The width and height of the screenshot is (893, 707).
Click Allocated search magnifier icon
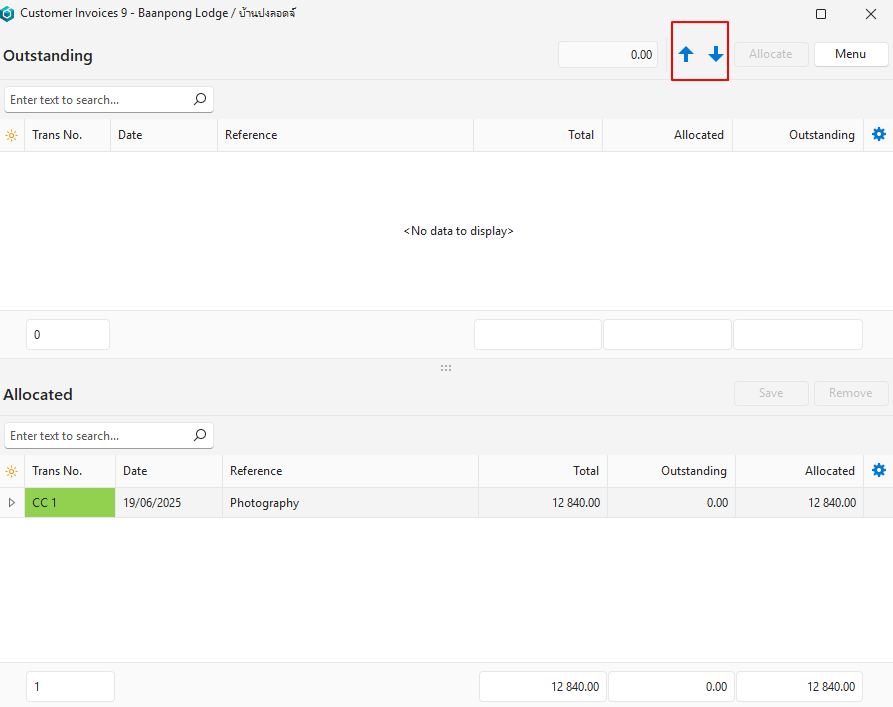click(x=200, y=436)
